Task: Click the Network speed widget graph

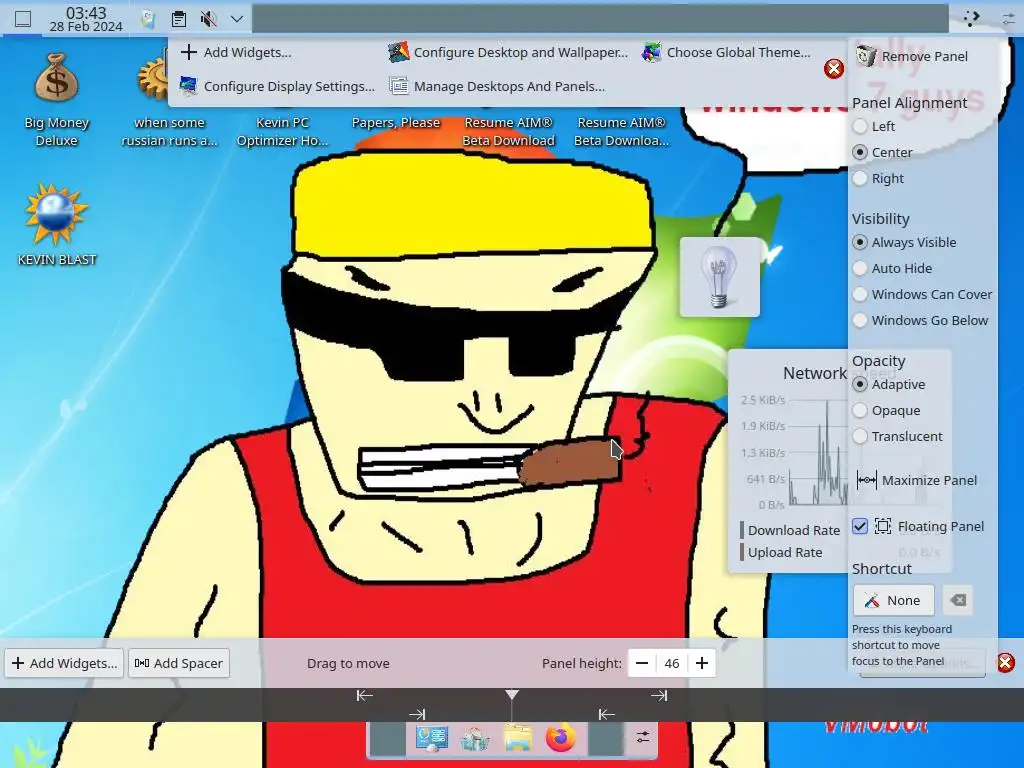Action: click(816, 454)
